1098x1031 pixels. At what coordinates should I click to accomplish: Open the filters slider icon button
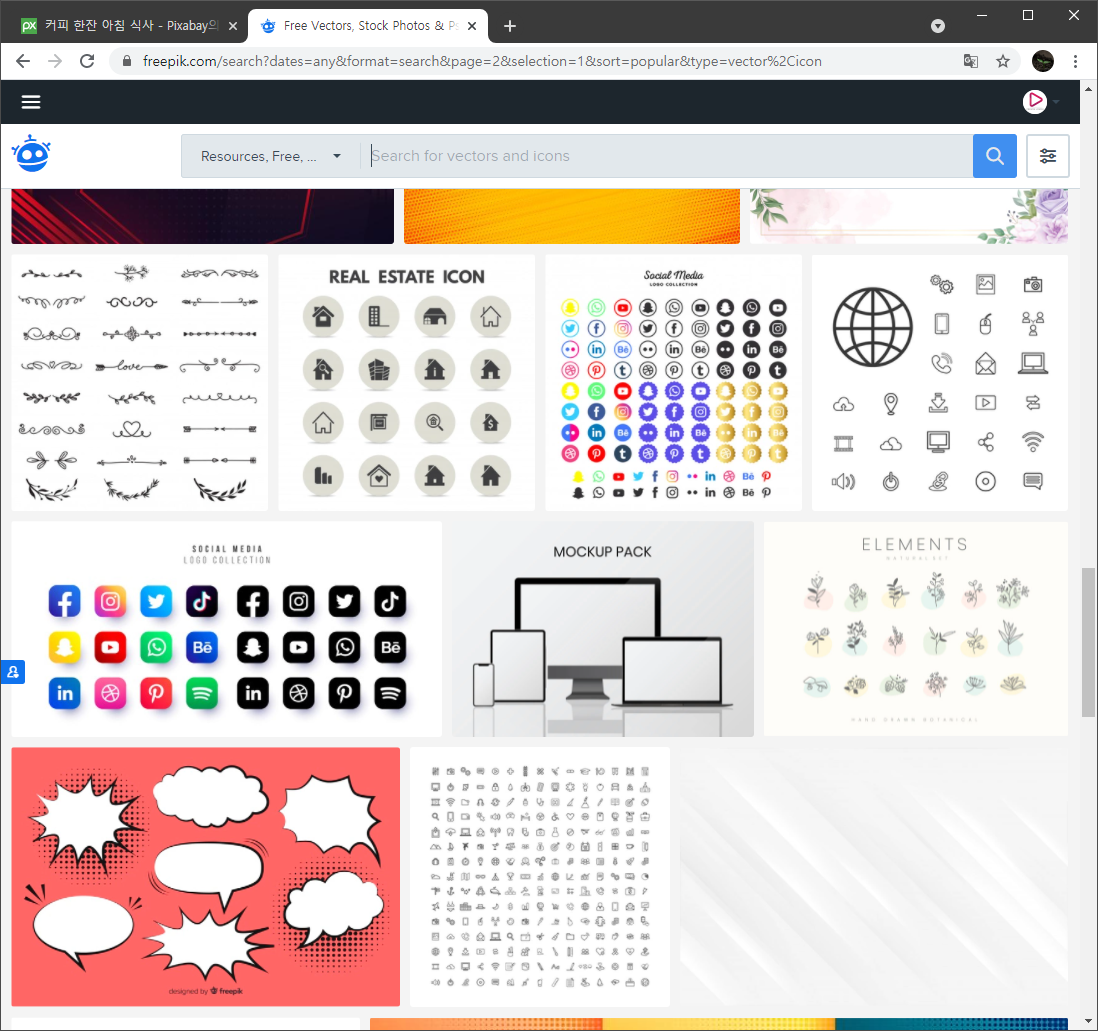point(1048,156)
